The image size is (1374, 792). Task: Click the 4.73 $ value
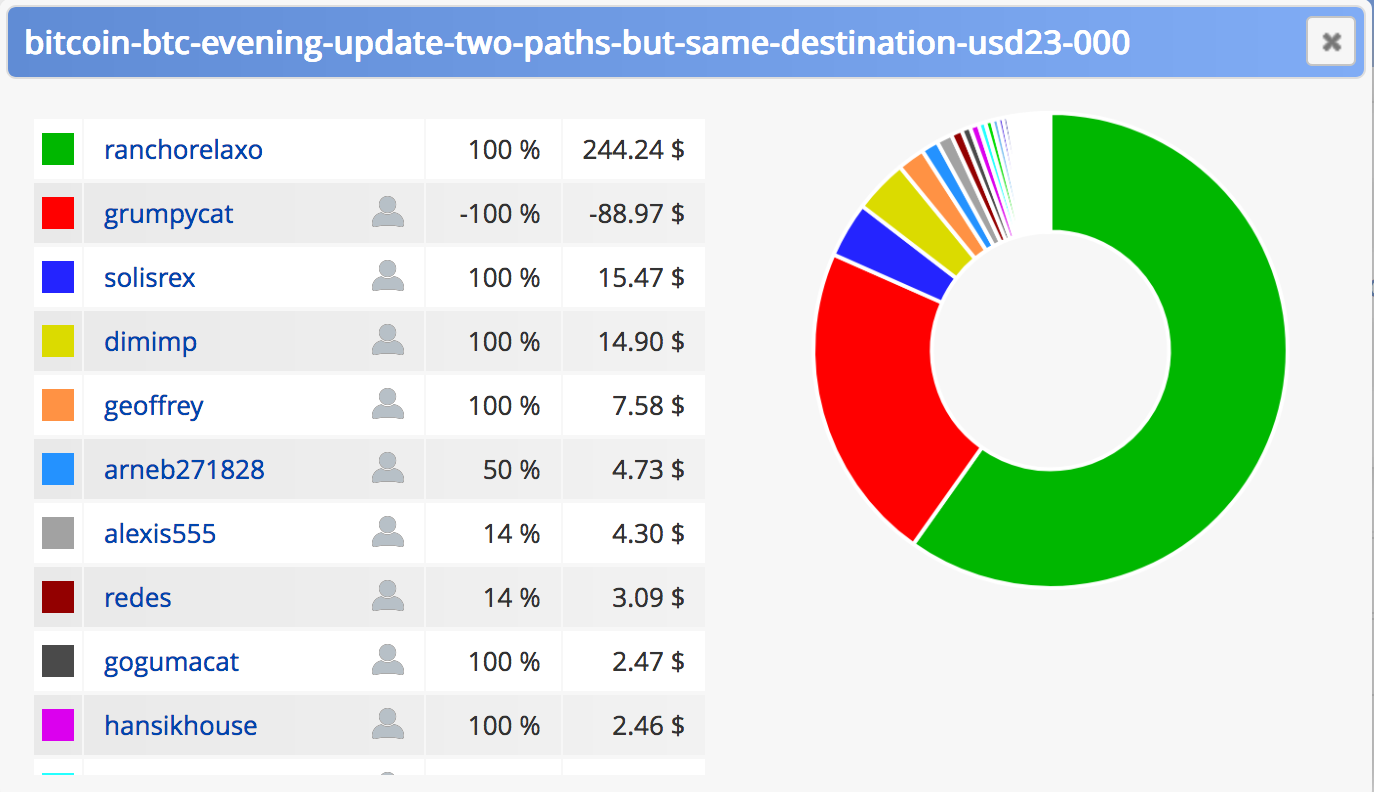point(648,470)
